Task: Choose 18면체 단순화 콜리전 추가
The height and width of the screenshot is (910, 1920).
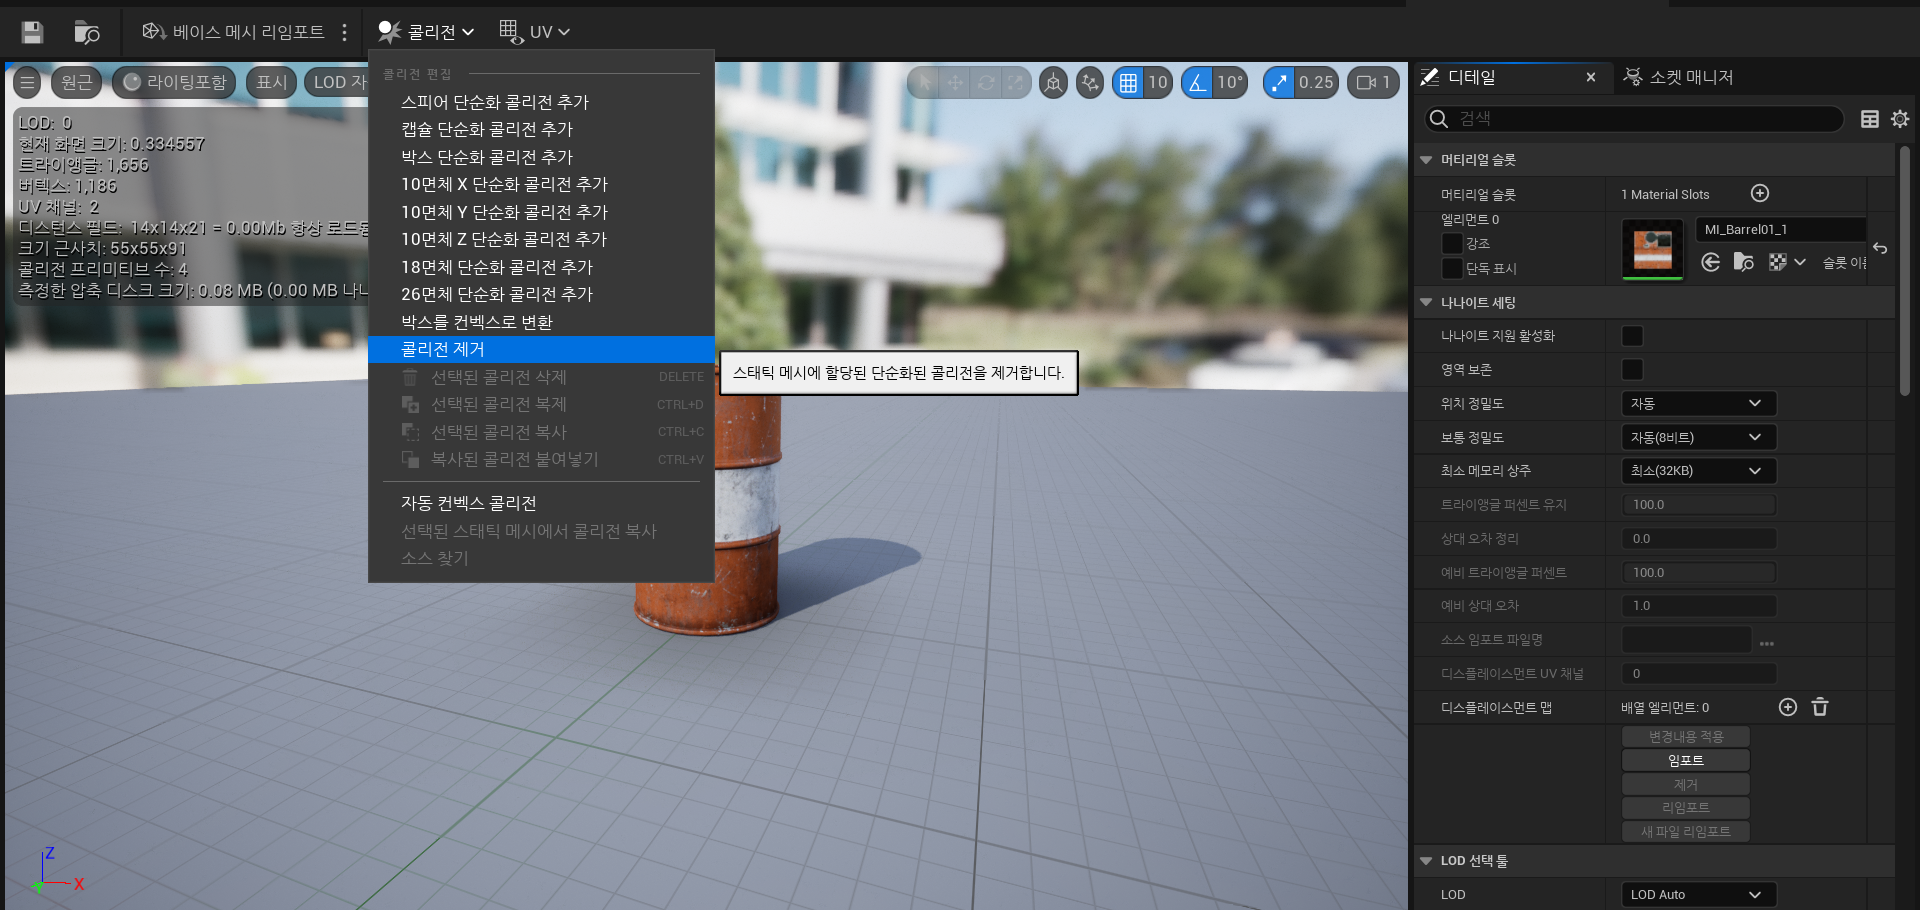Action: [x=541, y=267]
